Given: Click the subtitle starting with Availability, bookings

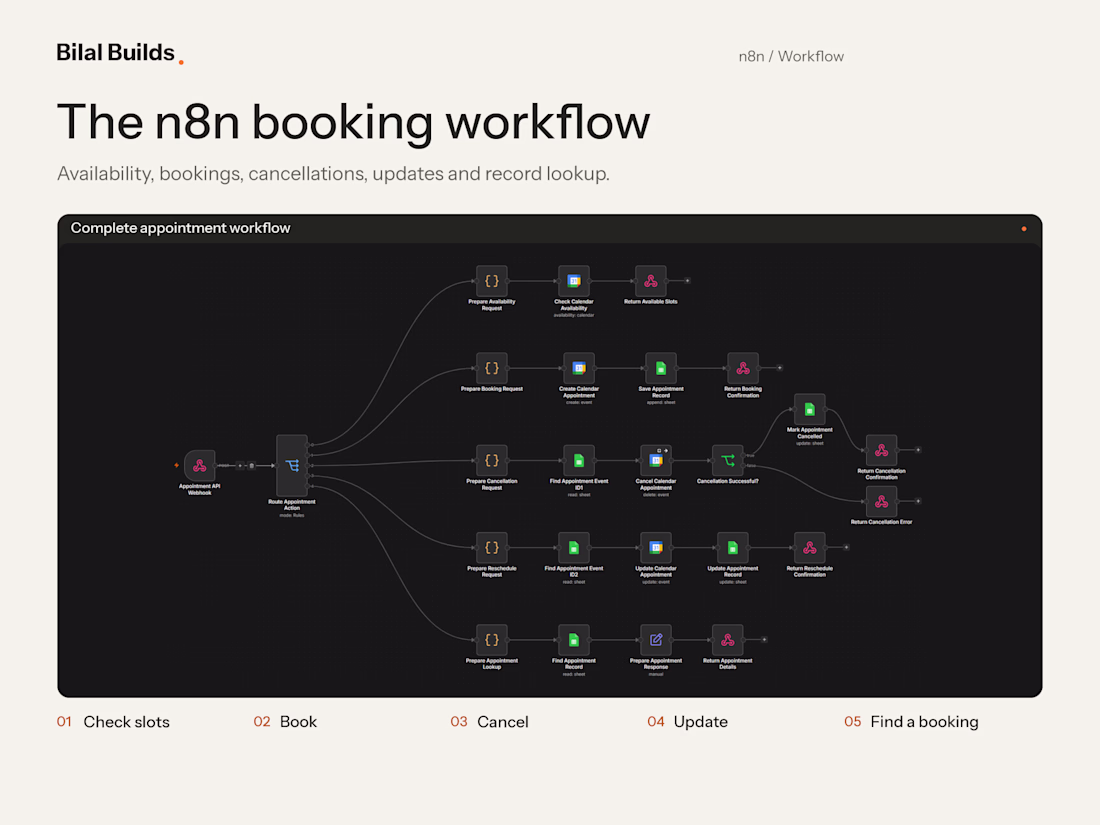Looking at the screenshot, I should (333, 174).
